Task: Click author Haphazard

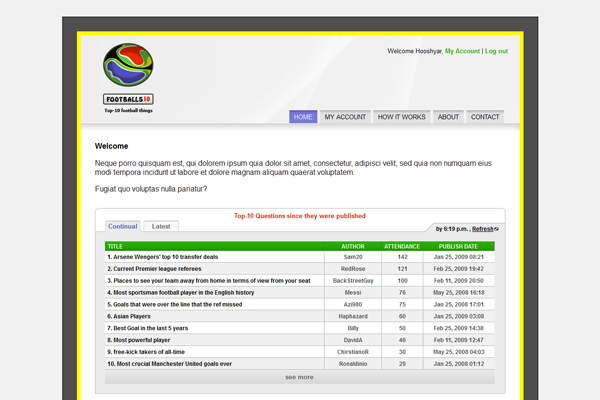Action: tap(353, 316)
